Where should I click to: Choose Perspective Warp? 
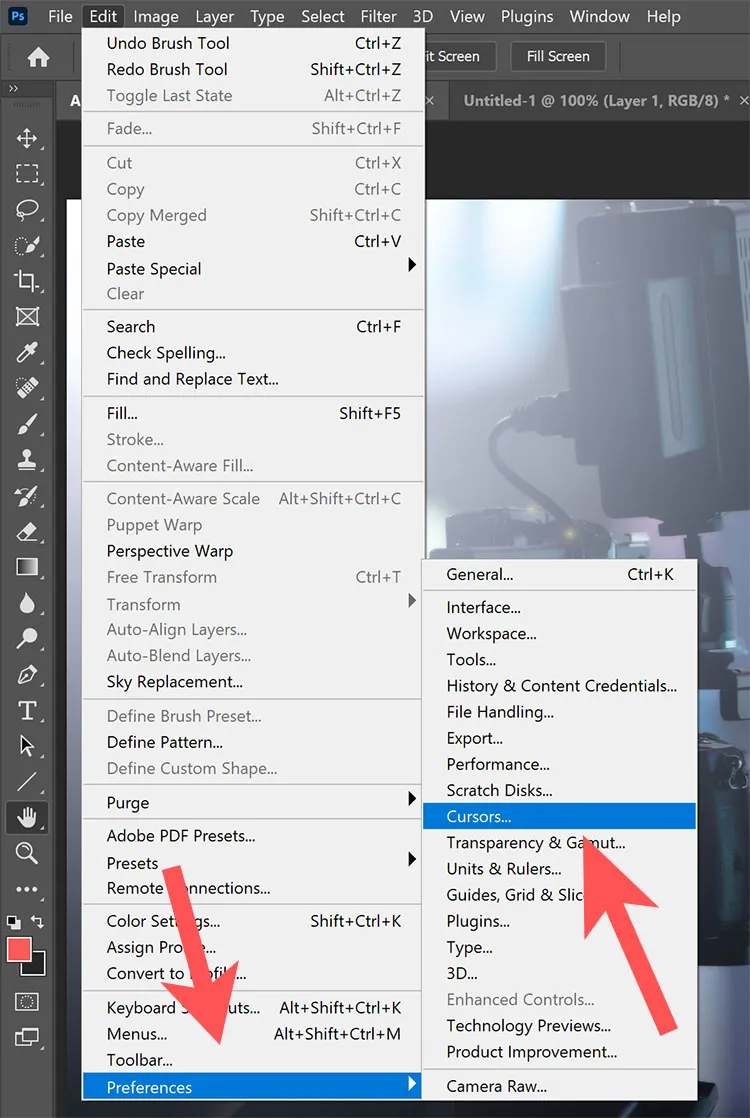click(253, 551)
